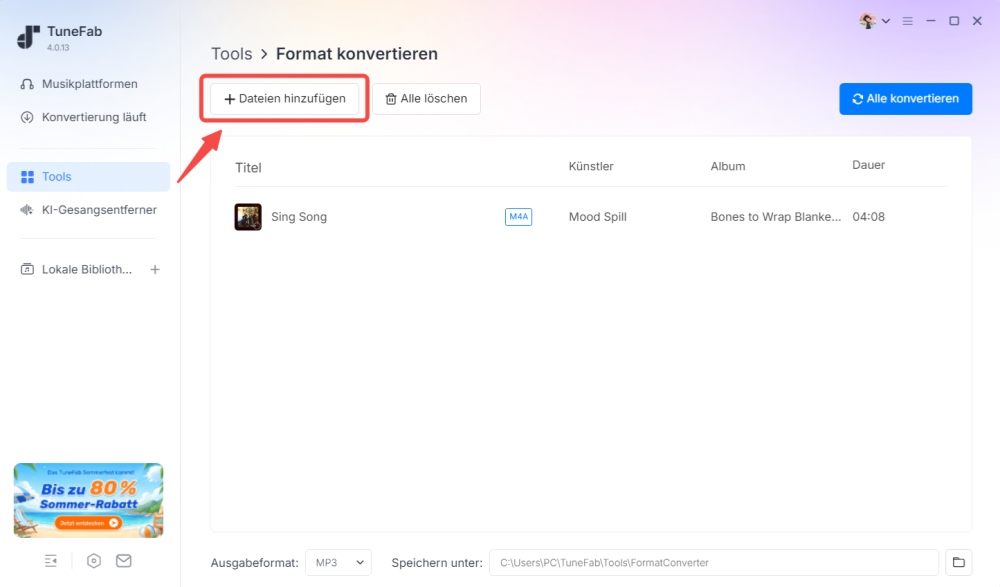Viewport: 1000px width, 587px height.
Task: Browse output folder with folder icon
Action: (959, 563)
